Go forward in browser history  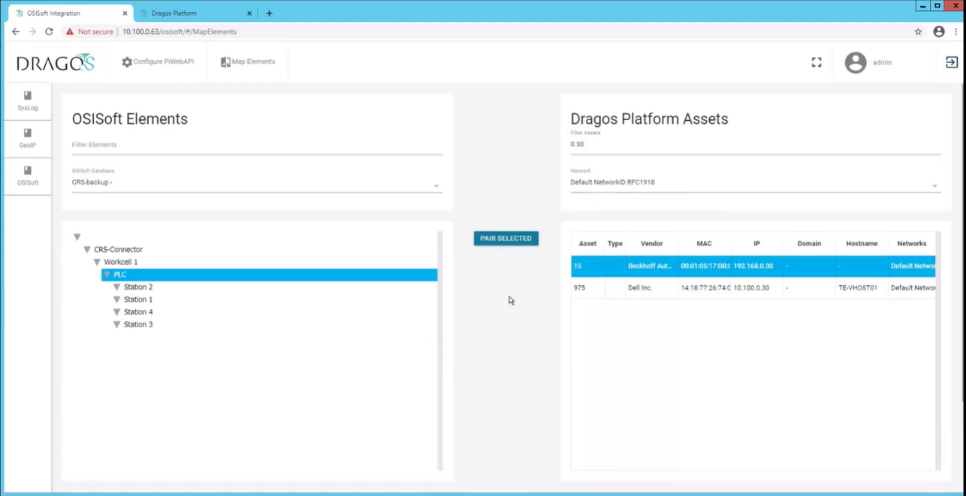pos(33,31)
